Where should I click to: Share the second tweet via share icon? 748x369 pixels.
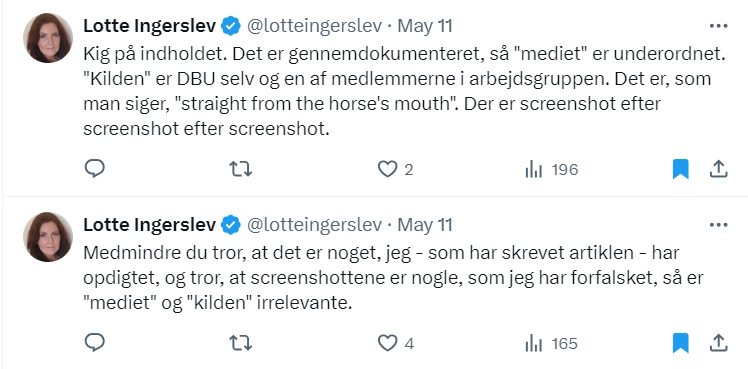pyautogui.click(x=718, y=343)
